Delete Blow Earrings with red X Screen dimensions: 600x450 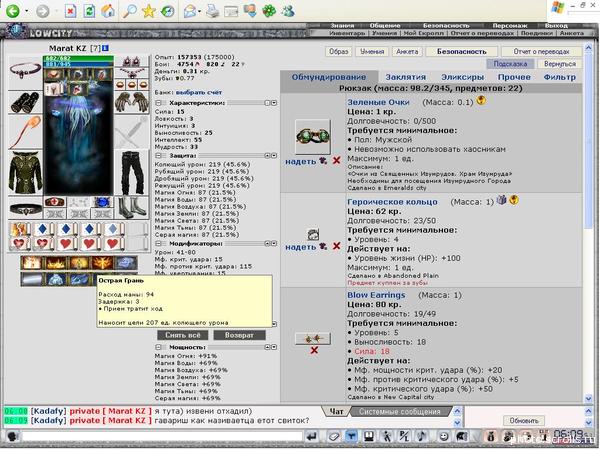point(314,350)
